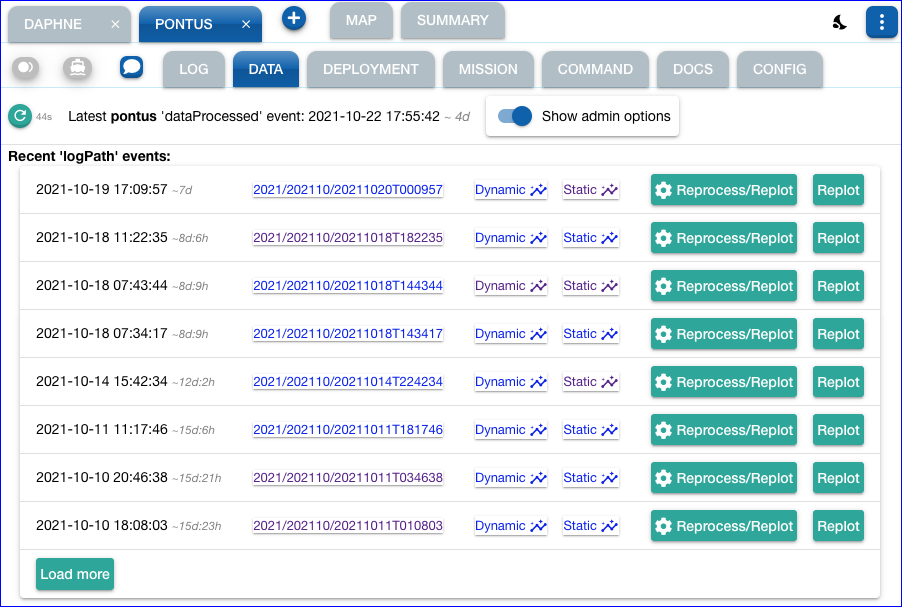Click the ship vehicle icon

pos(78,68)
